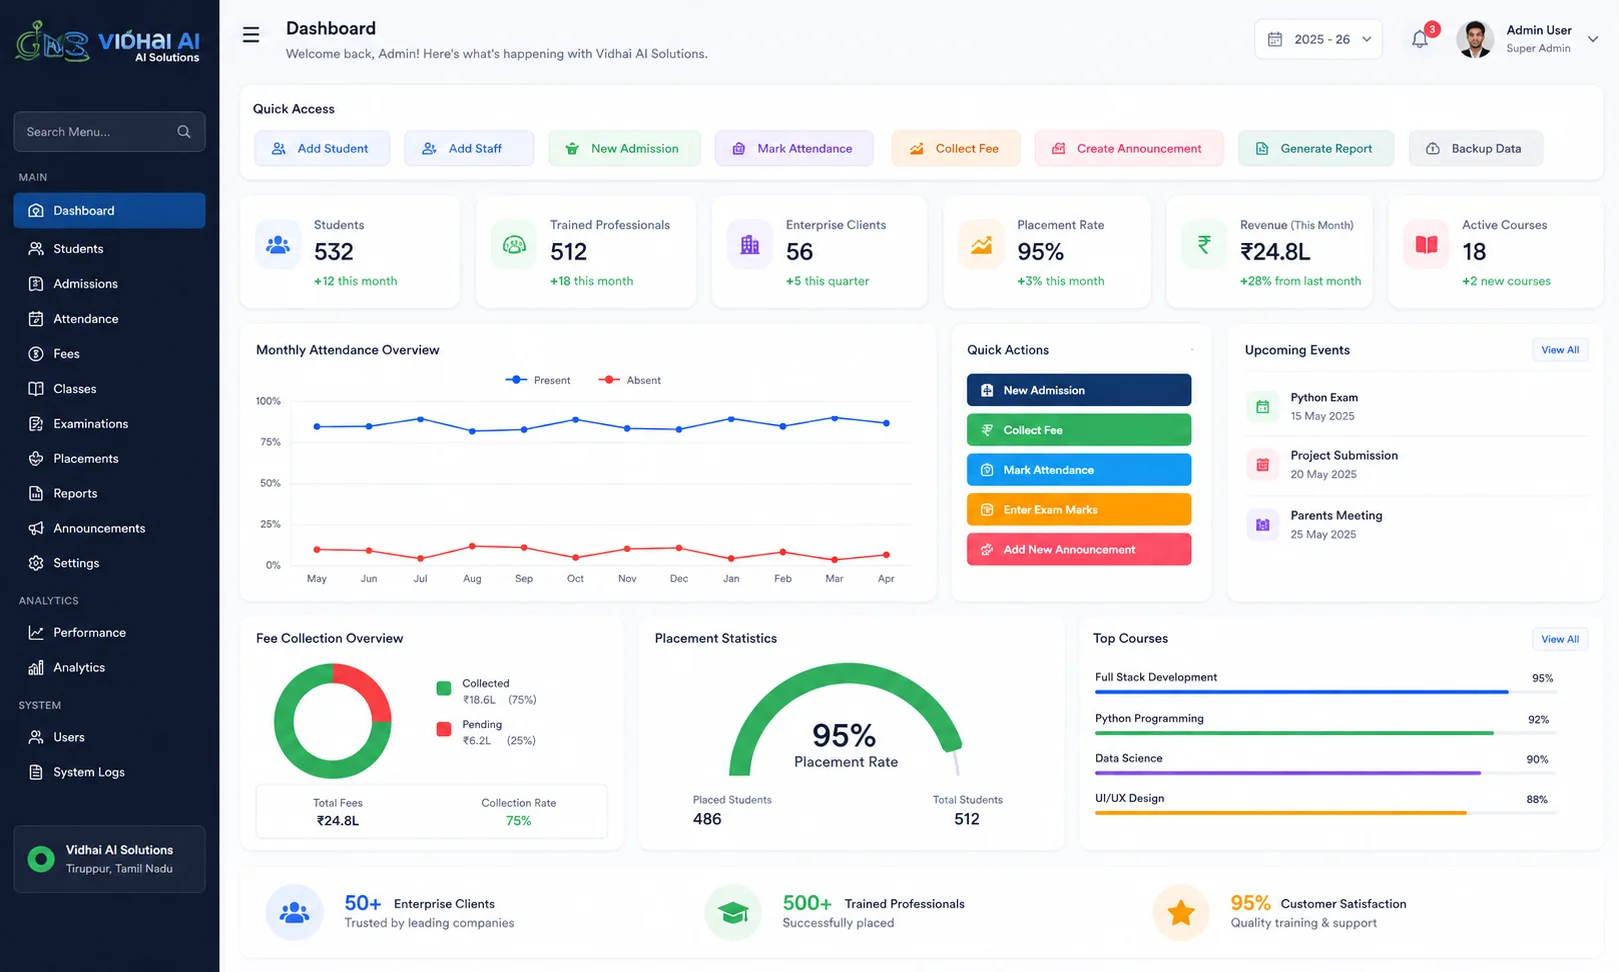Toggle the Absent series in chart legend

tap(630, 380)
